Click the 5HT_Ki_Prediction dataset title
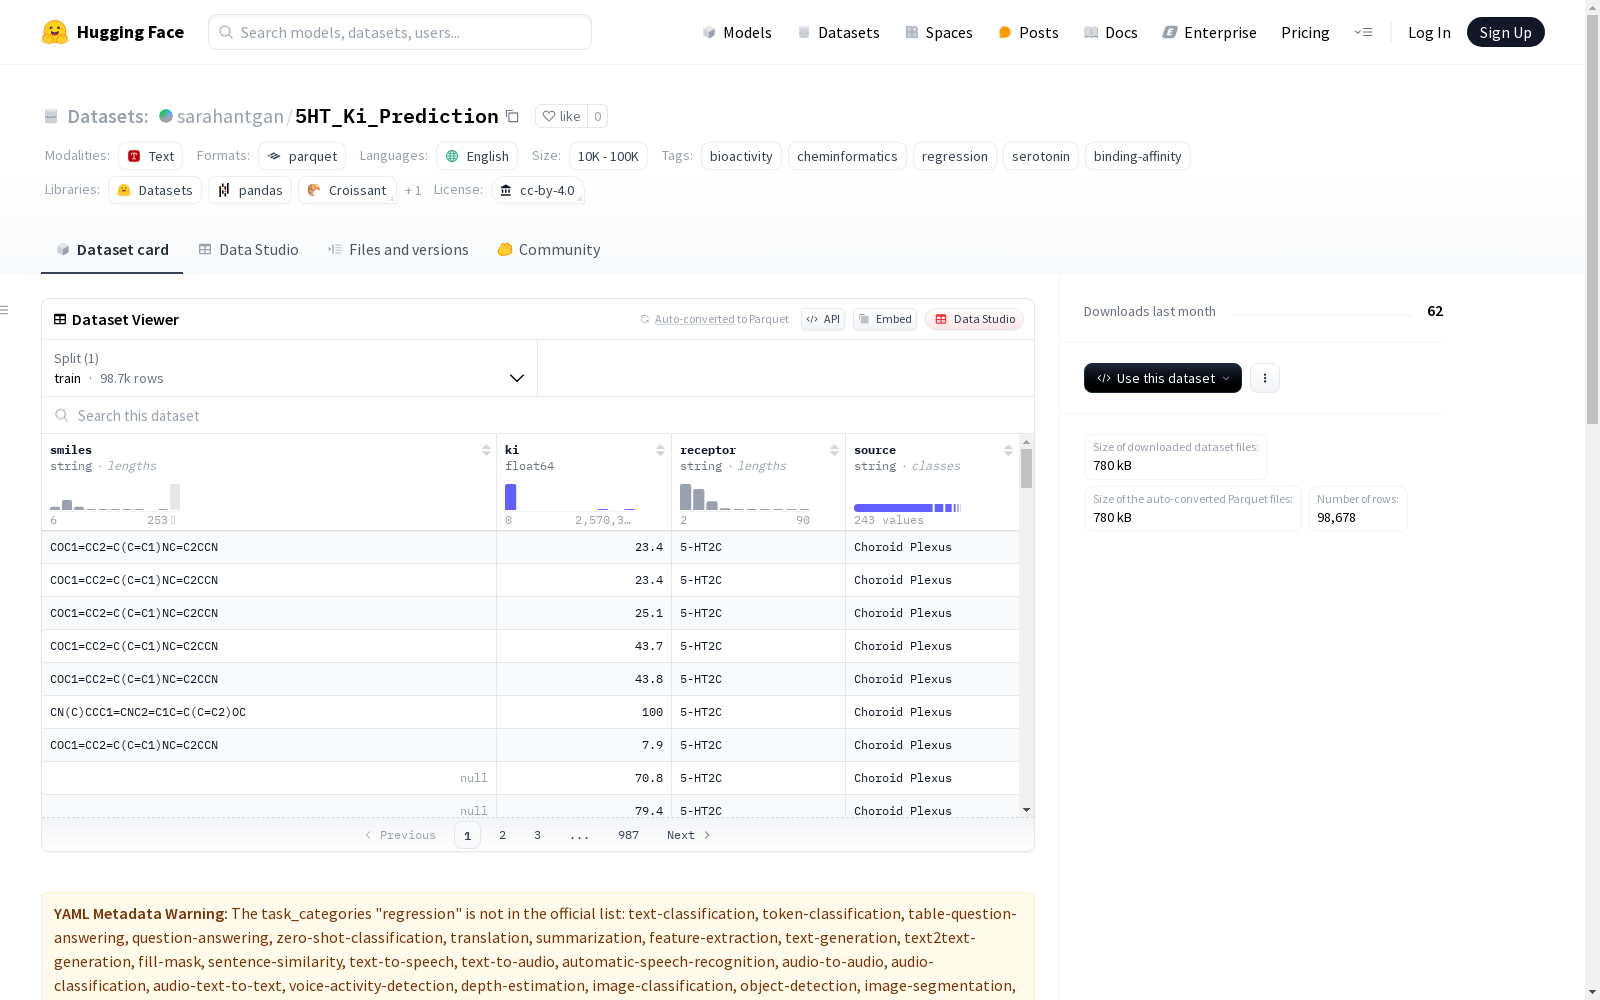This screenshot has height=1000, width=1600. click(x=397, y=116)
